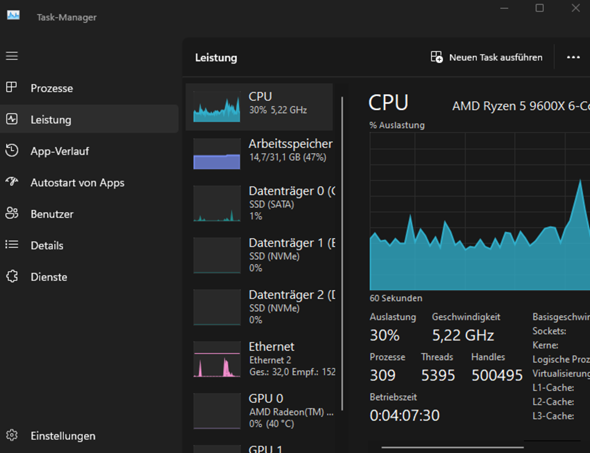The image size is (590, 453).
Task: Click the L2-Cache: label
Action: [553, 402]
